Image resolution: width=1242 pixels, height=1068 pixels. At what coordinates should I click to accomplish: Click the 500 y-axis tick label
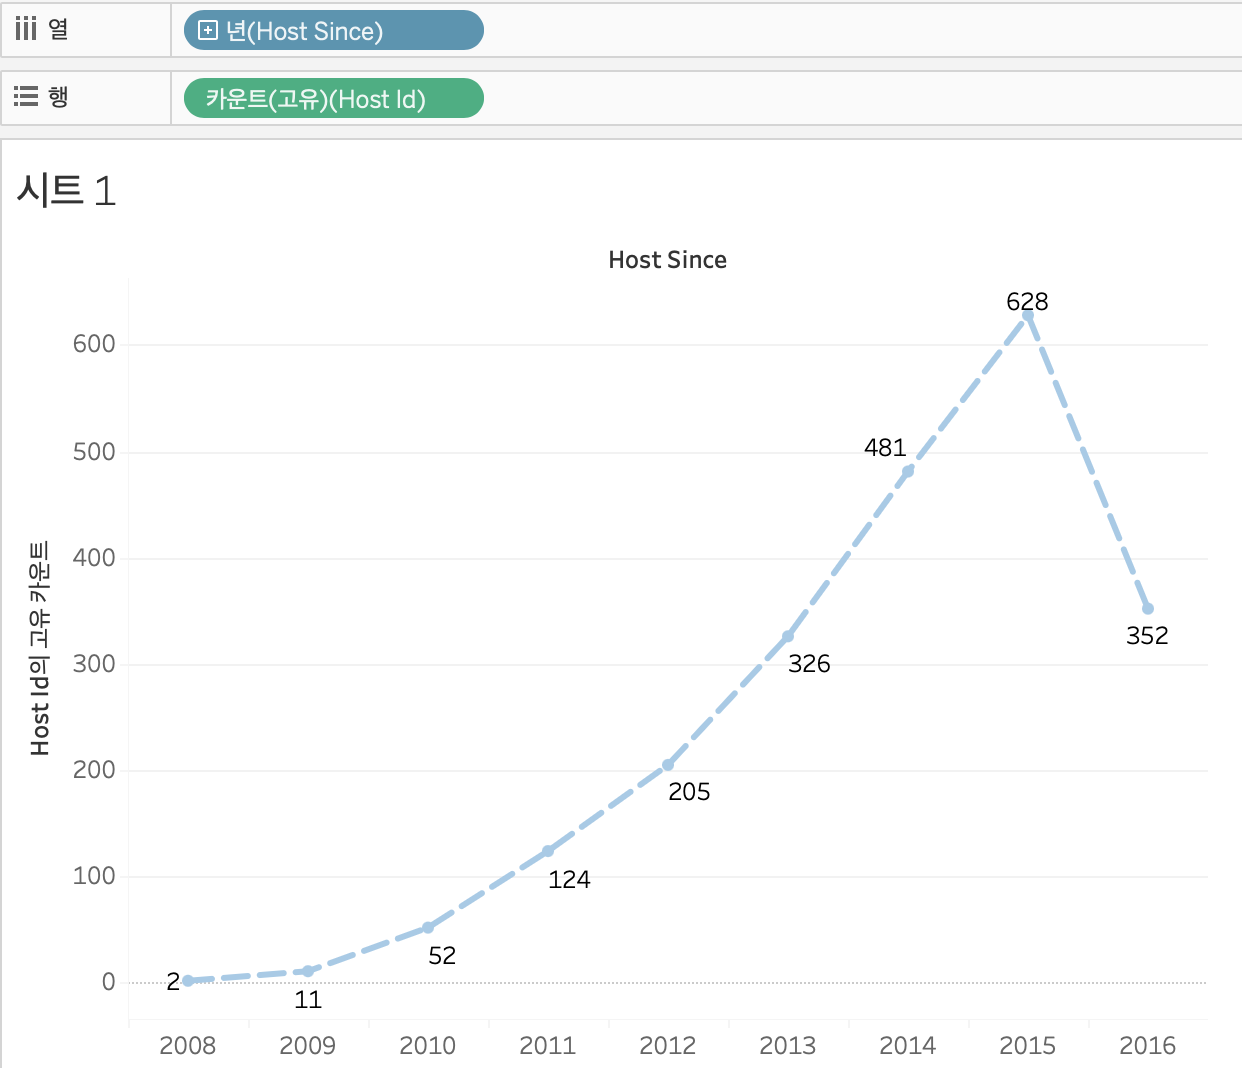pyautogui.click(x=94, y=452)
